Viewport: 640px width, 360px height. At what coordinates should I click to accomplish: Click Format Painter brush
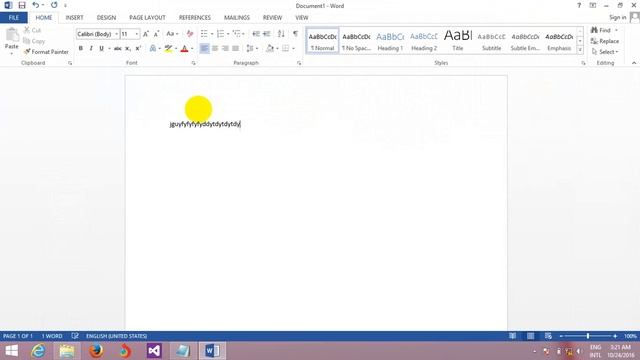click(x=46, y=52)
